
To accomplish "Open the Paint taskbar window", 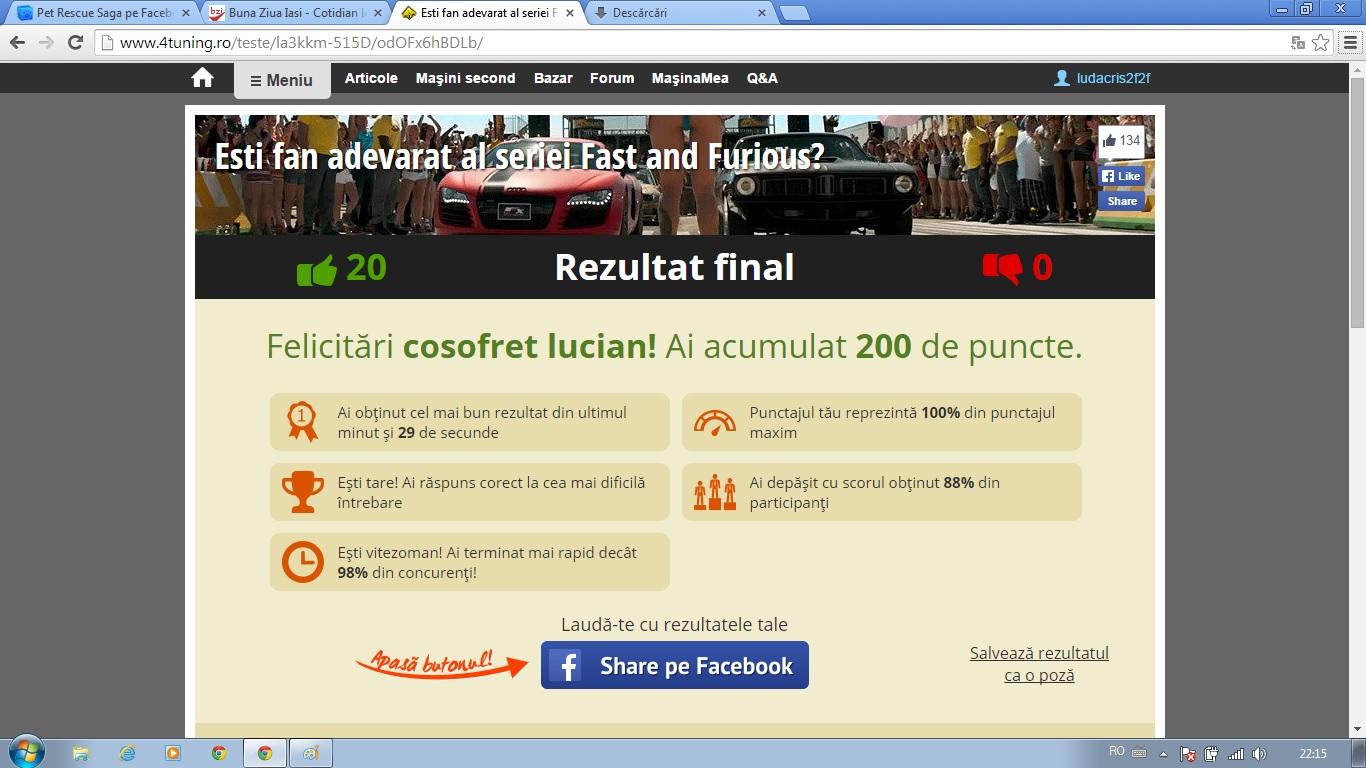I will pos(311,753).
